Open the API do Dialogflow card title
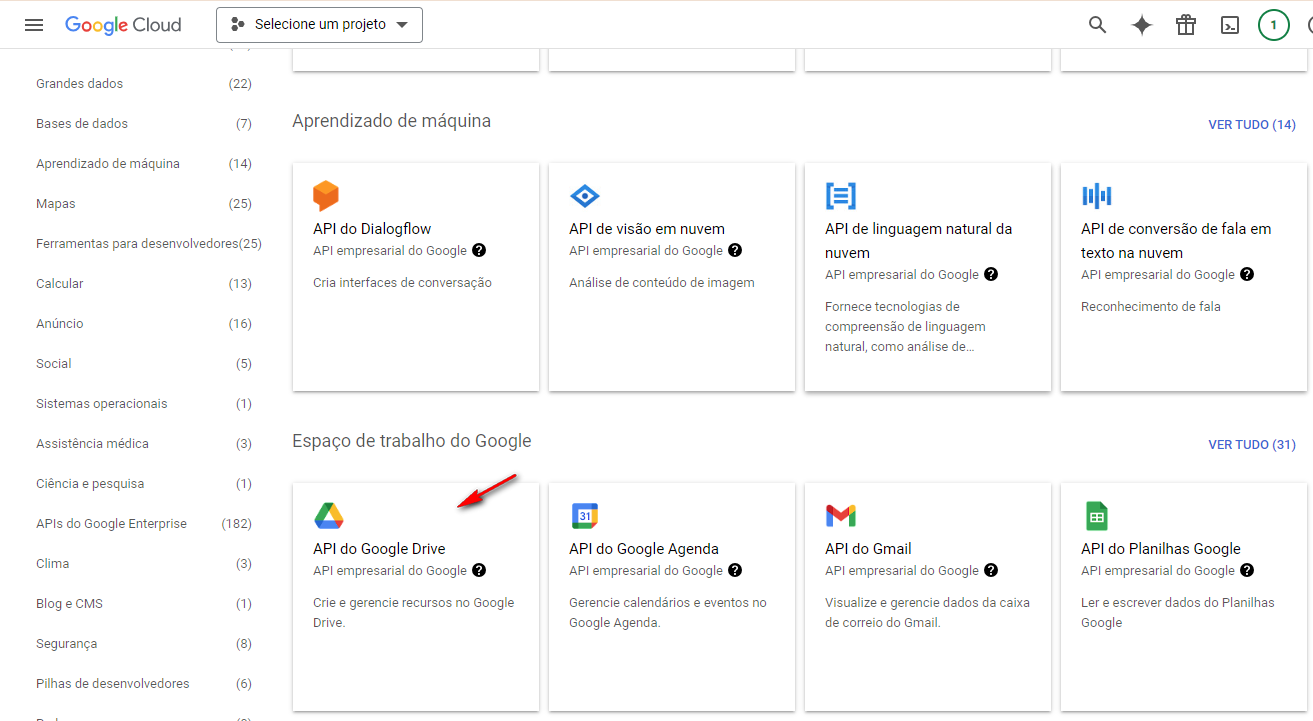Screen dimensions: 1313x721 coord(372,229)
